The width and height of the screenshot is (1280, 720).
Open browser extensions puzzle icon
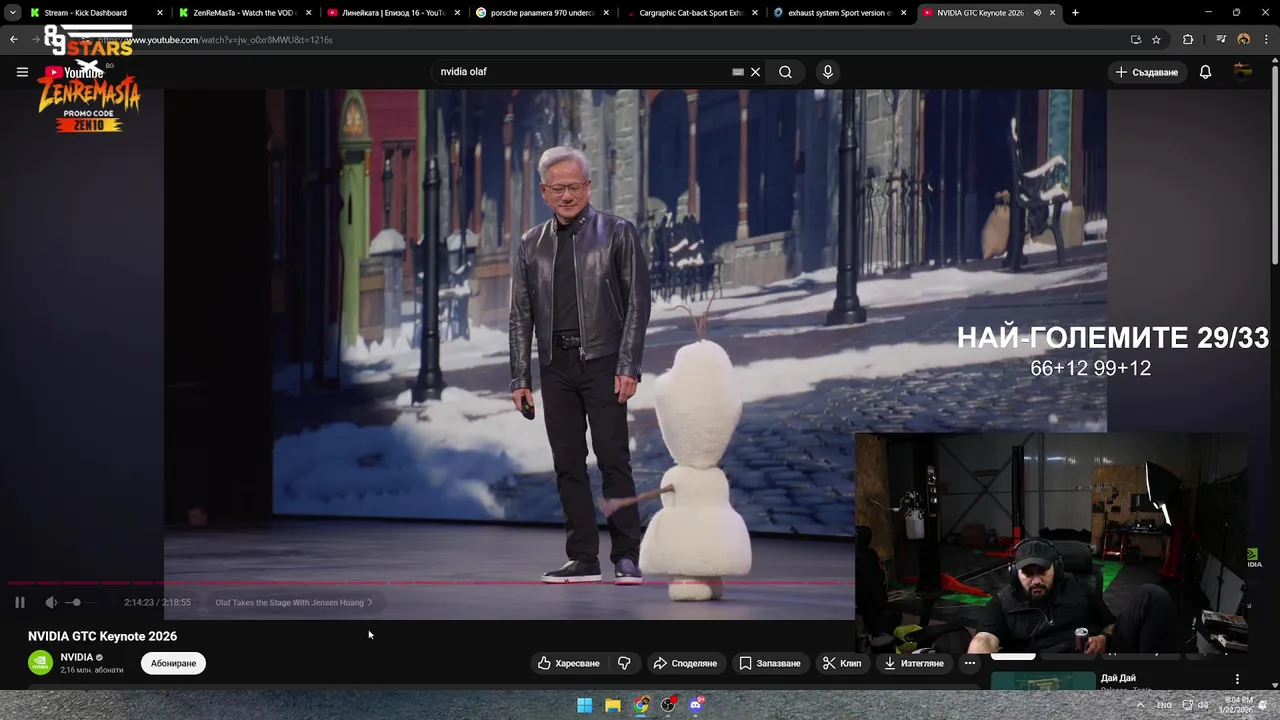tap(1188, 40)
